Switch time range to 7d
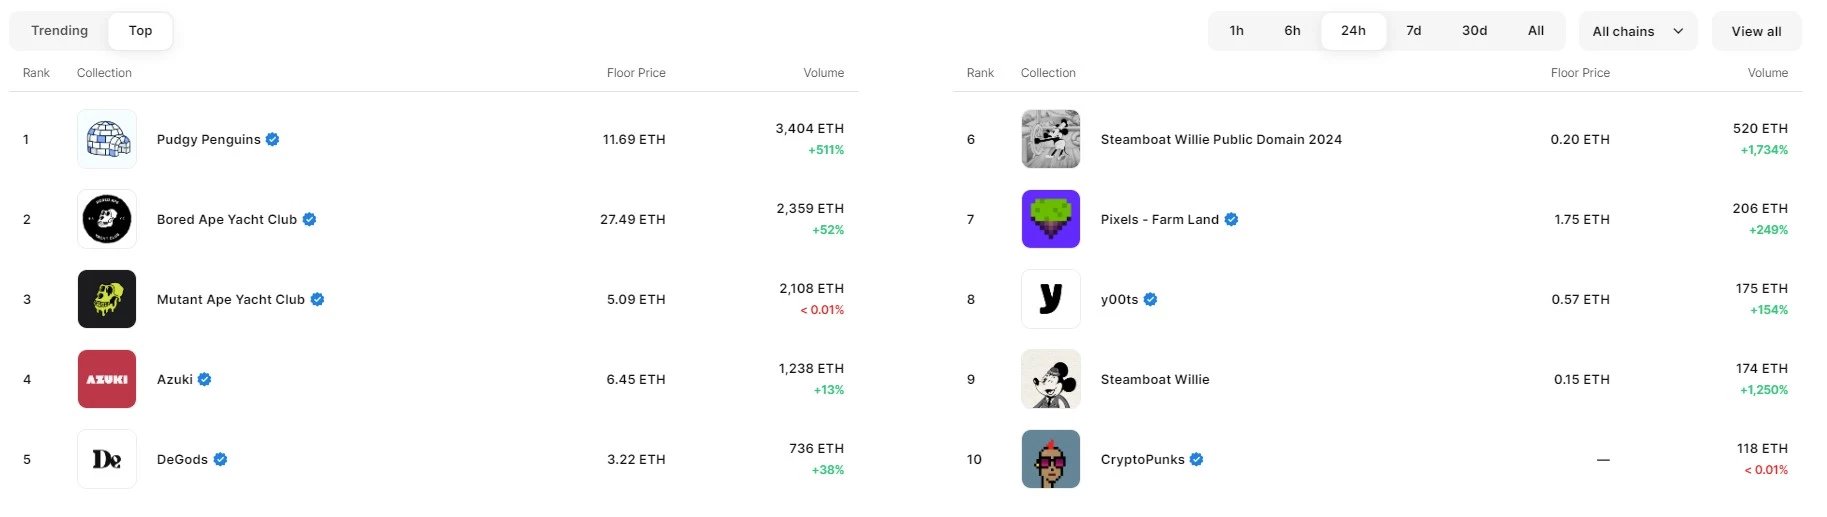The image size is (1827, 517). (x=1414, y=31)
